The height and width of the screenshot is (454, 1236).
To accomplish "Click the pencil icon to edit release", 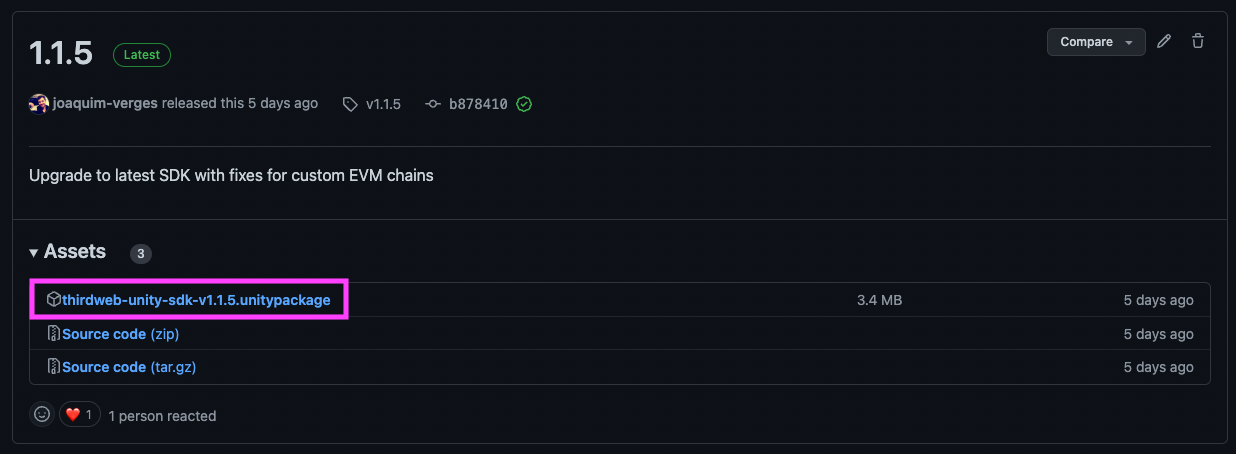I will (1163, 42).
